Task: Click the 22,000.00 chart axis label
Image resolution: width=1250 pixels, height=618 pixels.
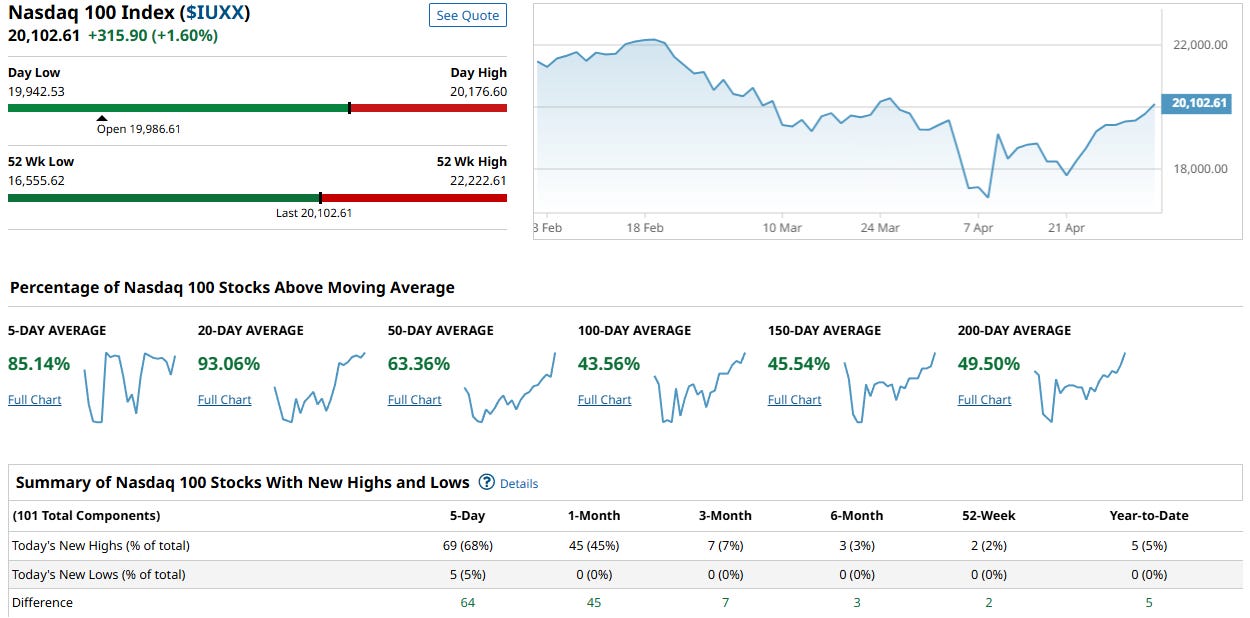Action: [x=1200, y=45]
